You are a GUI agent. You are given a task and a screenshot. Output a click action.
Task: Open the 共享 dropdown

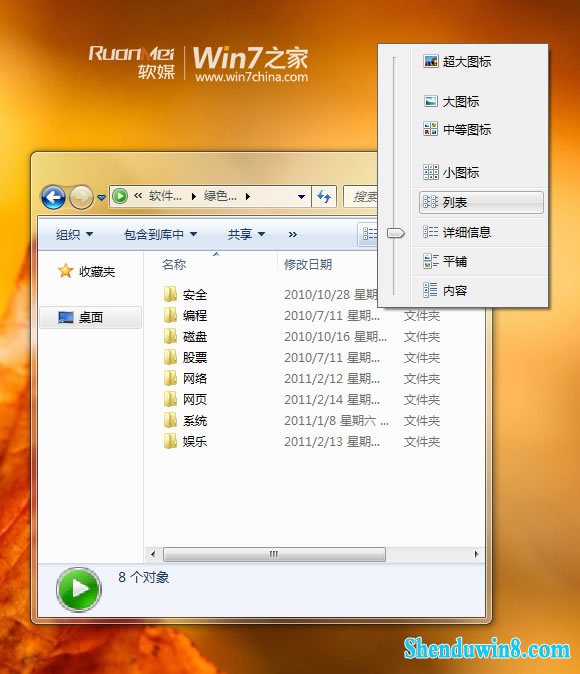[246, 234]
